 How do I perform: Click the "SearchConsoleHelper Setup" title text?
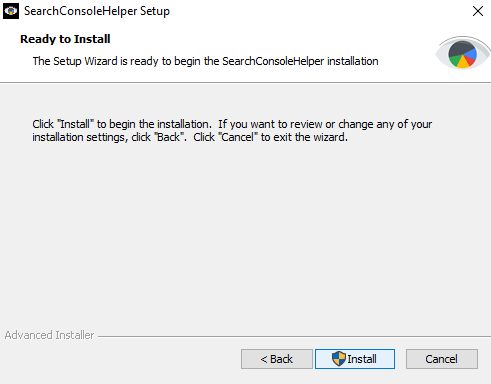click(97, 11)
